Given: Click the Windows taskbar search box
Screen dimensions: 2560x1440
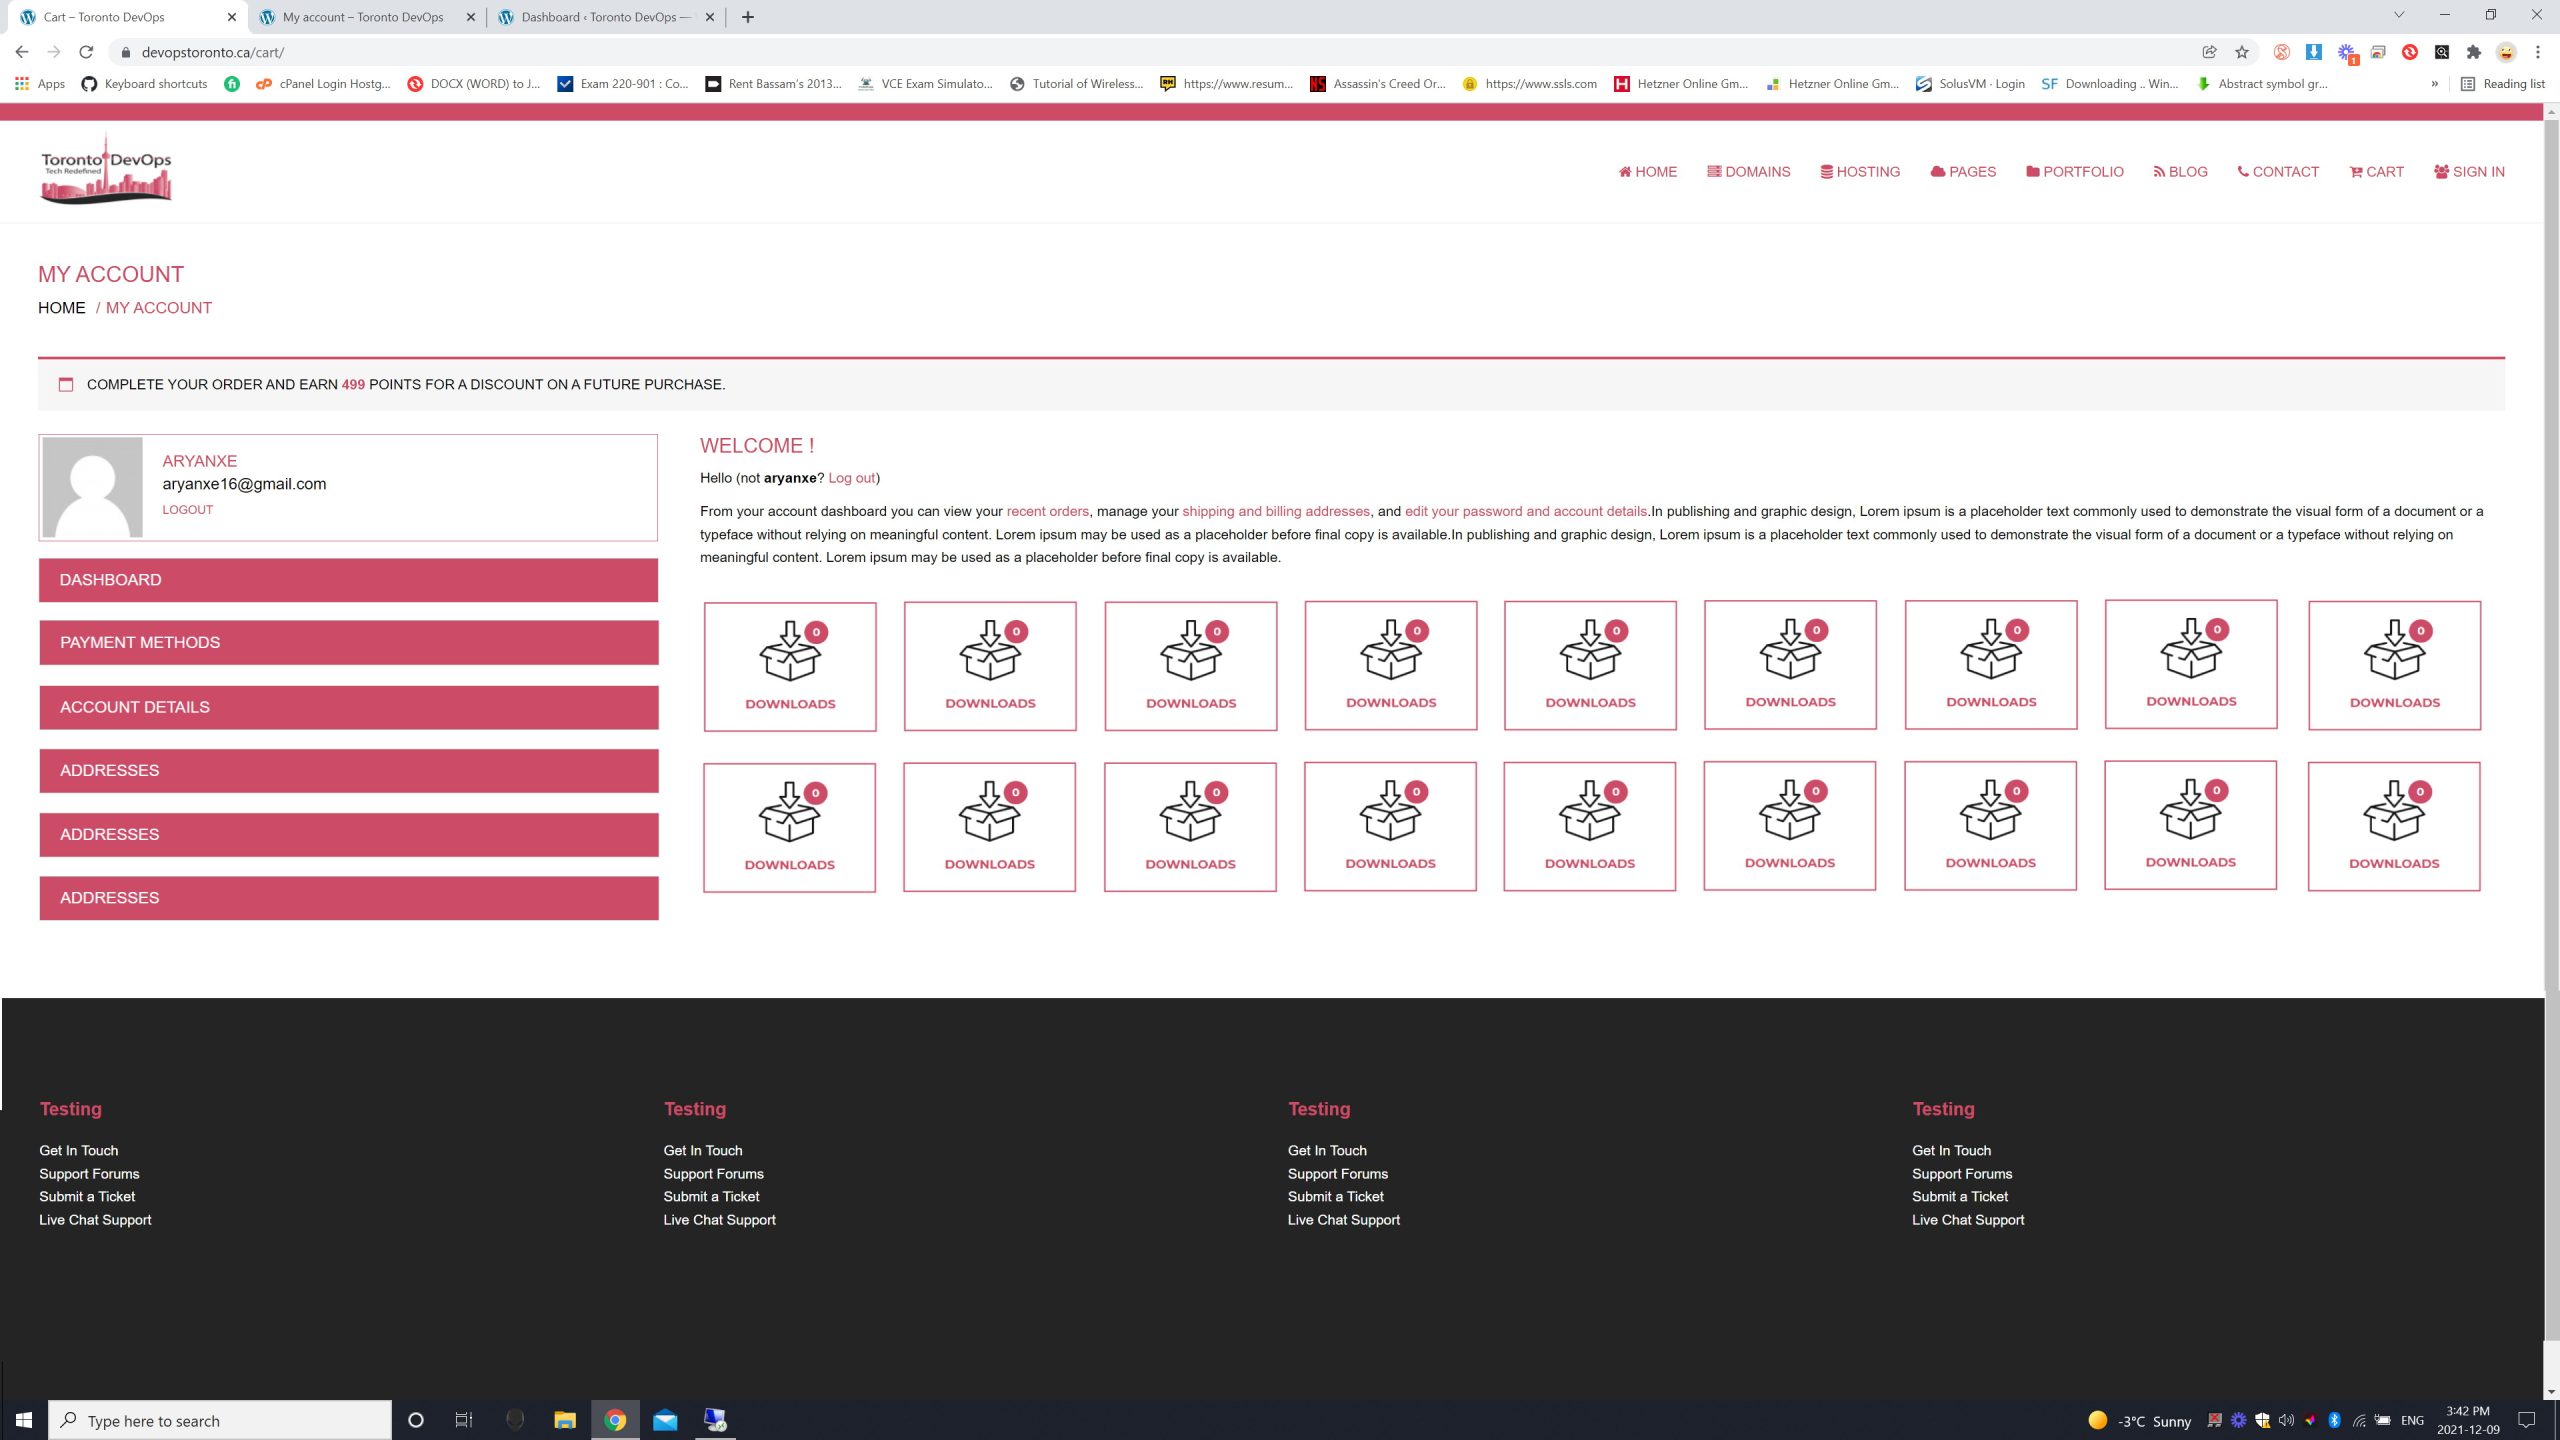Looking at the screenshot, I should pyautogui.click(x=220, y=1420).
